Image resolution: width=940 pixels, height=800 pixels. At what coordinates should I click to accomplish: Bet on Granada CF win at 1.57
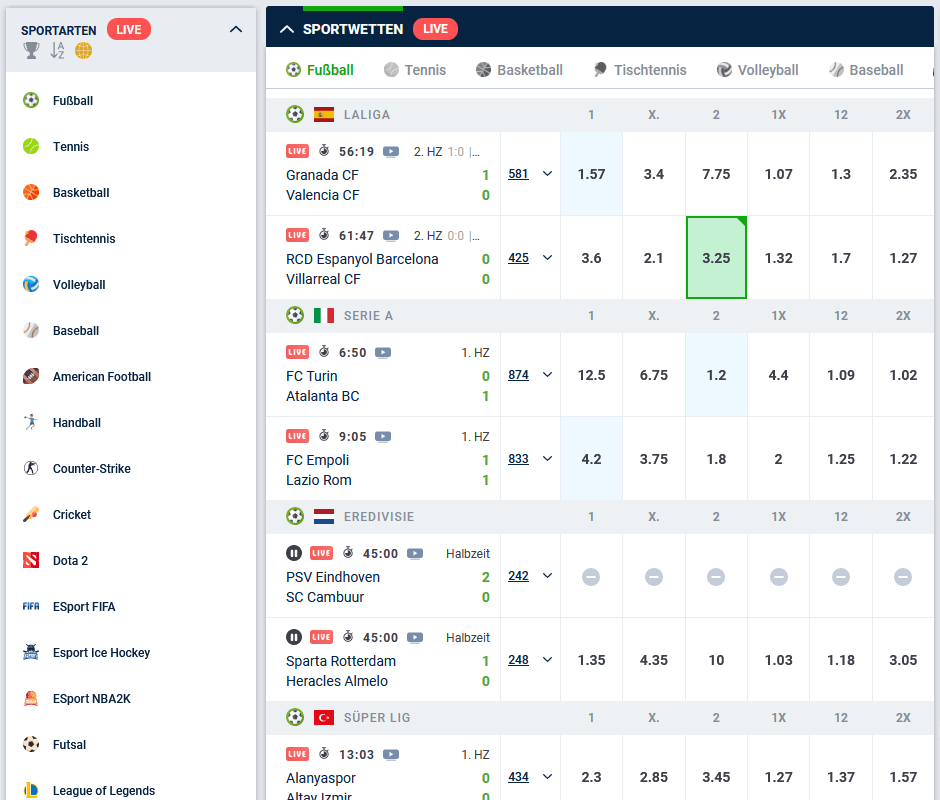pyautogui.click(x=591, y=174)
